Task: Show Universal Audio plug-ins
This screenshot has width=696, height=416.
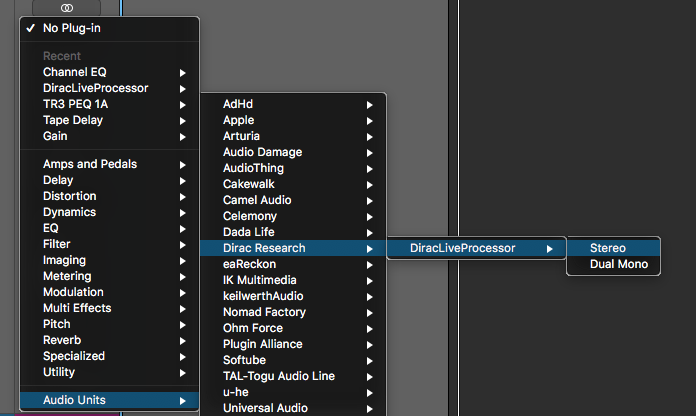Action: point(265,408)
